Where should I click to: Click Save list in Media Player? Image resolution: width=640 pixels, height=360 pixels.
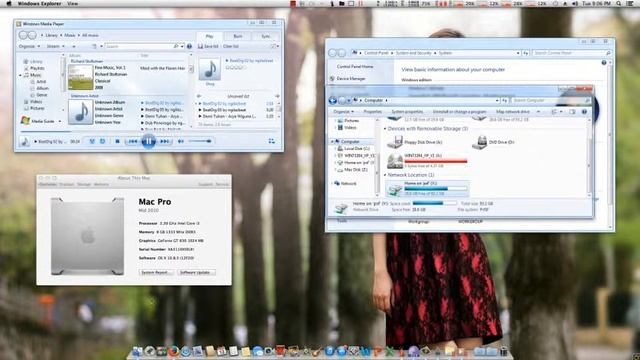coord(208,47)
